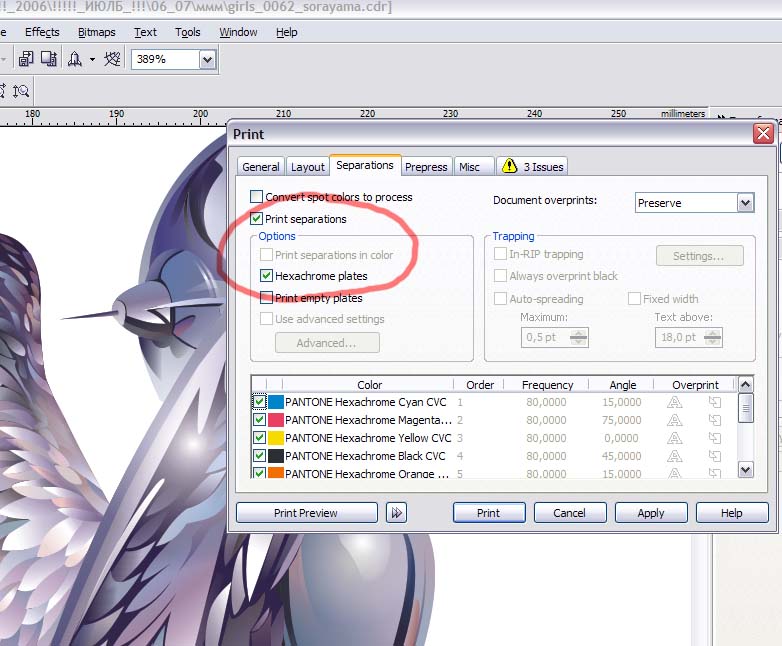The height and width of the screenshot is (646, 782).
Task: Click the pink Magenta color swatch
Action: click(276, 420)
